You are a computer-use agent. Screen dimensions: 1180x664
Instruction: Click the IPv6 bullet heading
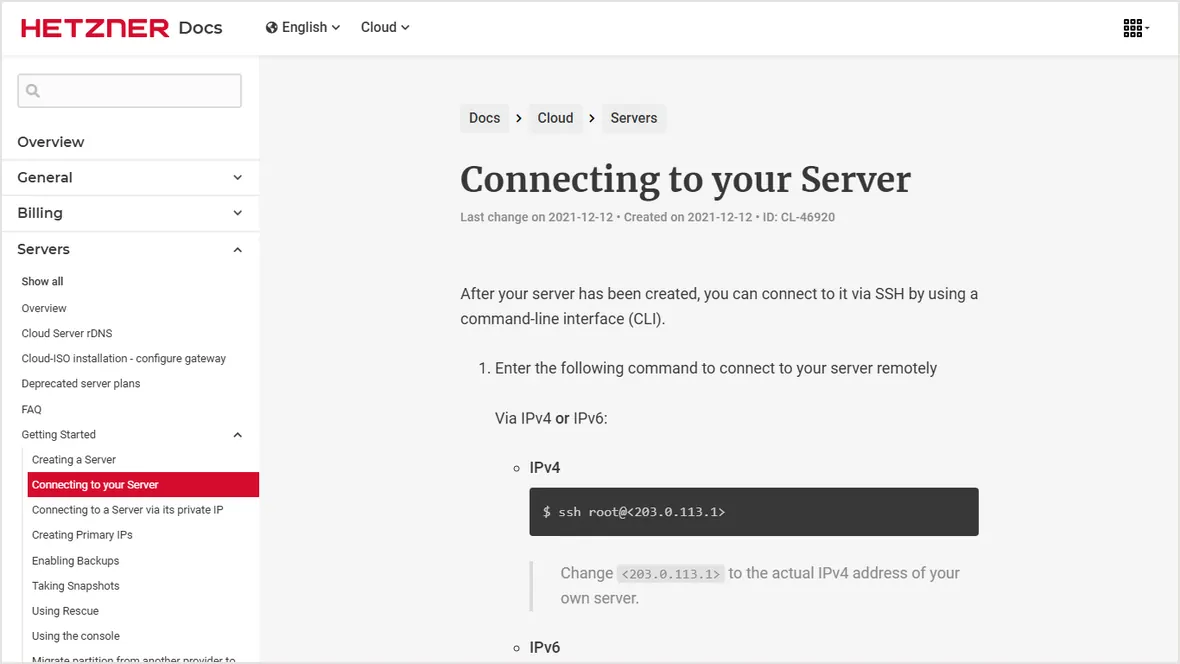[545, 647]
